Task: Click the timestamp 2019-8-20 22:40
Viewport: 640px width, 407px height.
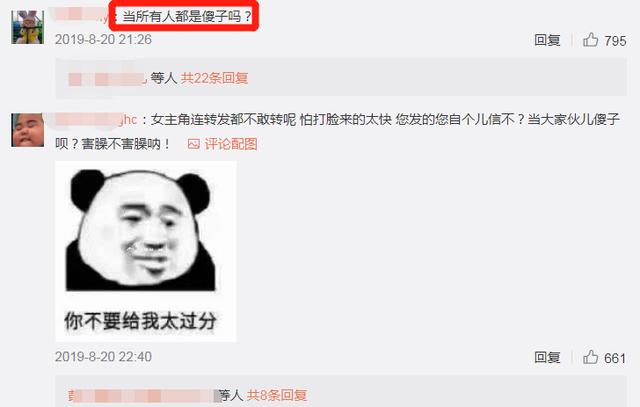Action: coord(103,357)
